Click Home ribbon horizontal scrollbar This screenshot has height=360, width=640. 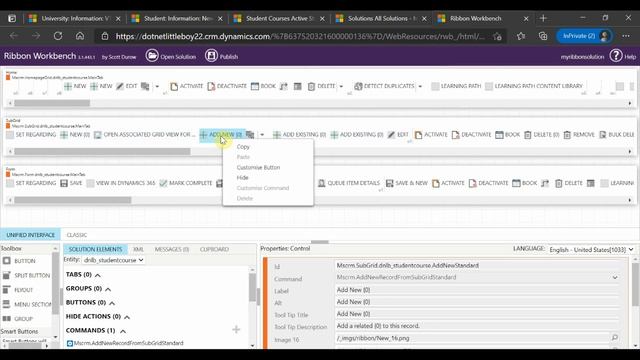point(52,103)
